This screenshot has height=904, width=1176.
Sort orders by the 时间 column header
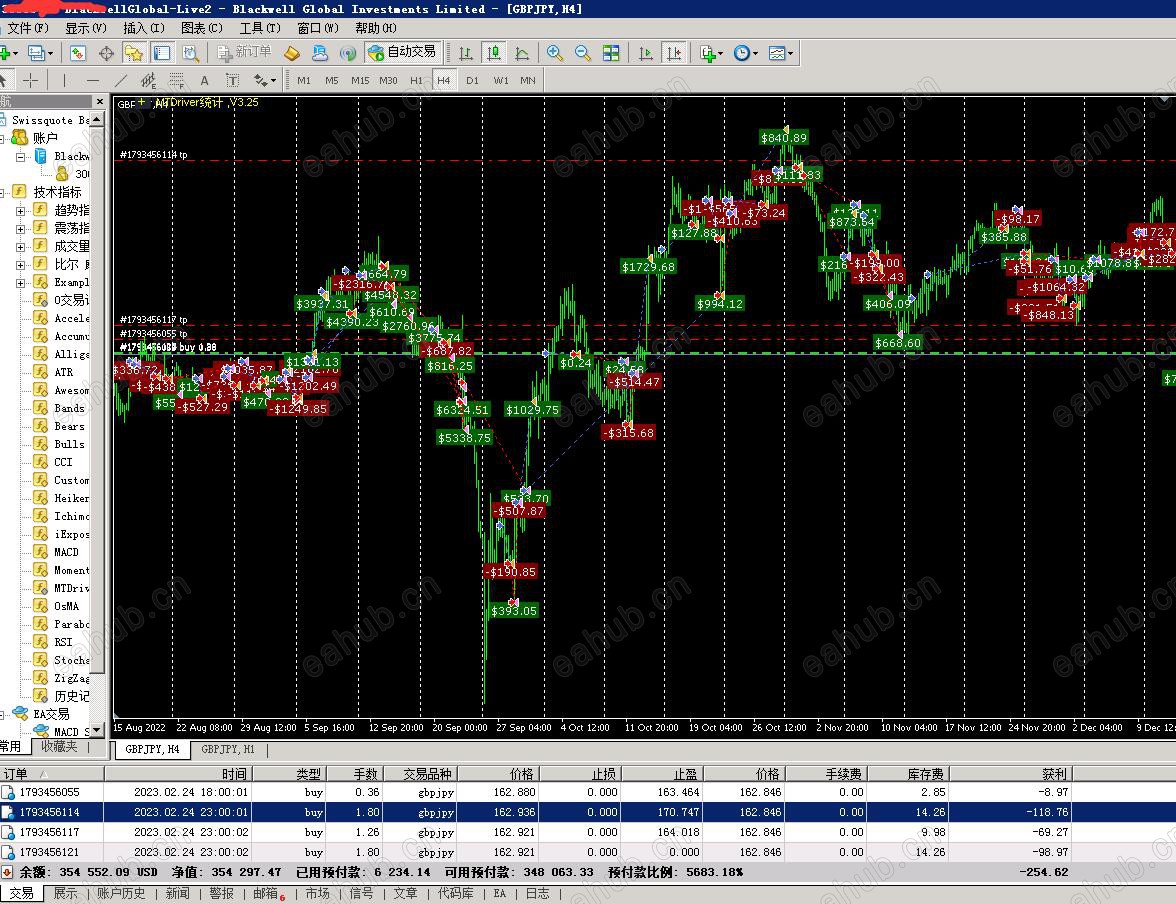pos(178,773)
